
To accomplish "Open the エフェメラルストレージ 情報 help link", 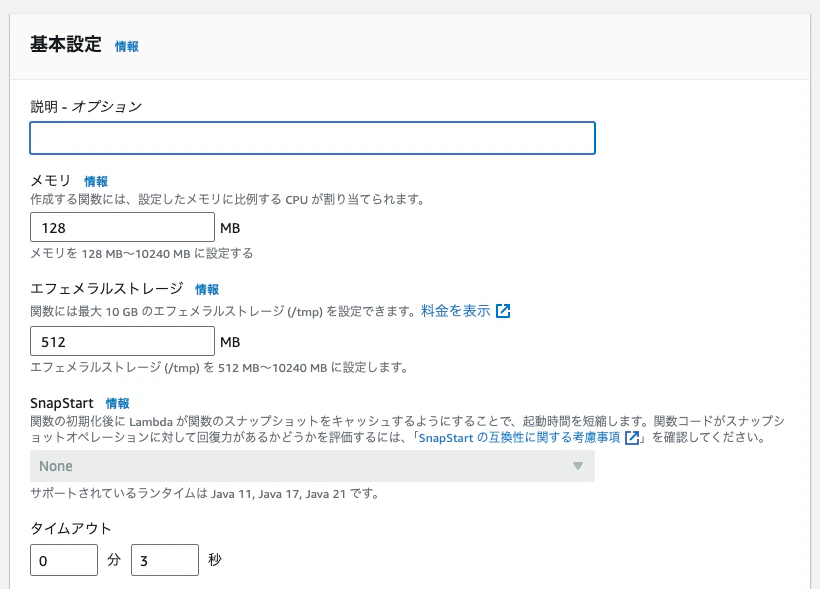I will click(205, 289).
